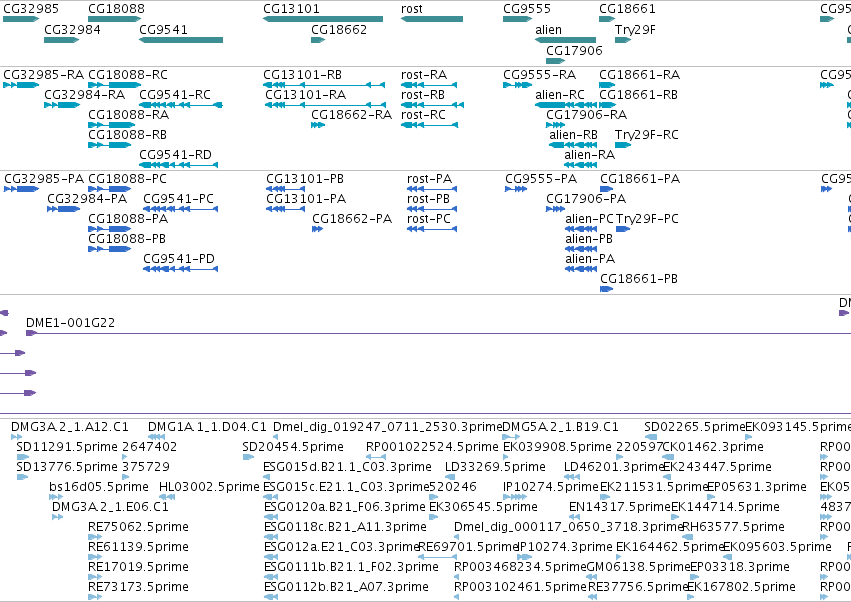The image size is (851, 602).
Task: Click the CG9541 gene label
Action: [163, 29]
